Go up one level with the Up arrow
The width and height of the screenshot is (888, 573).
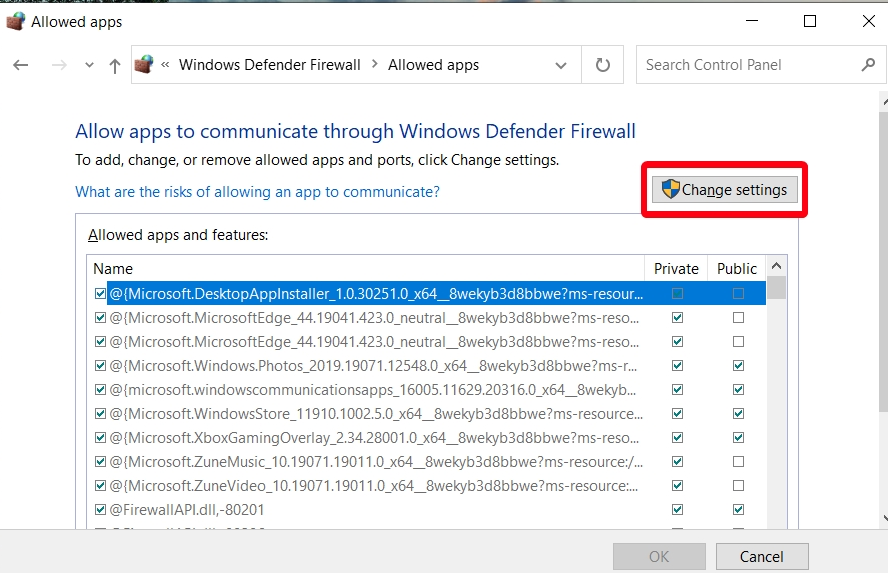click(115, 66)
